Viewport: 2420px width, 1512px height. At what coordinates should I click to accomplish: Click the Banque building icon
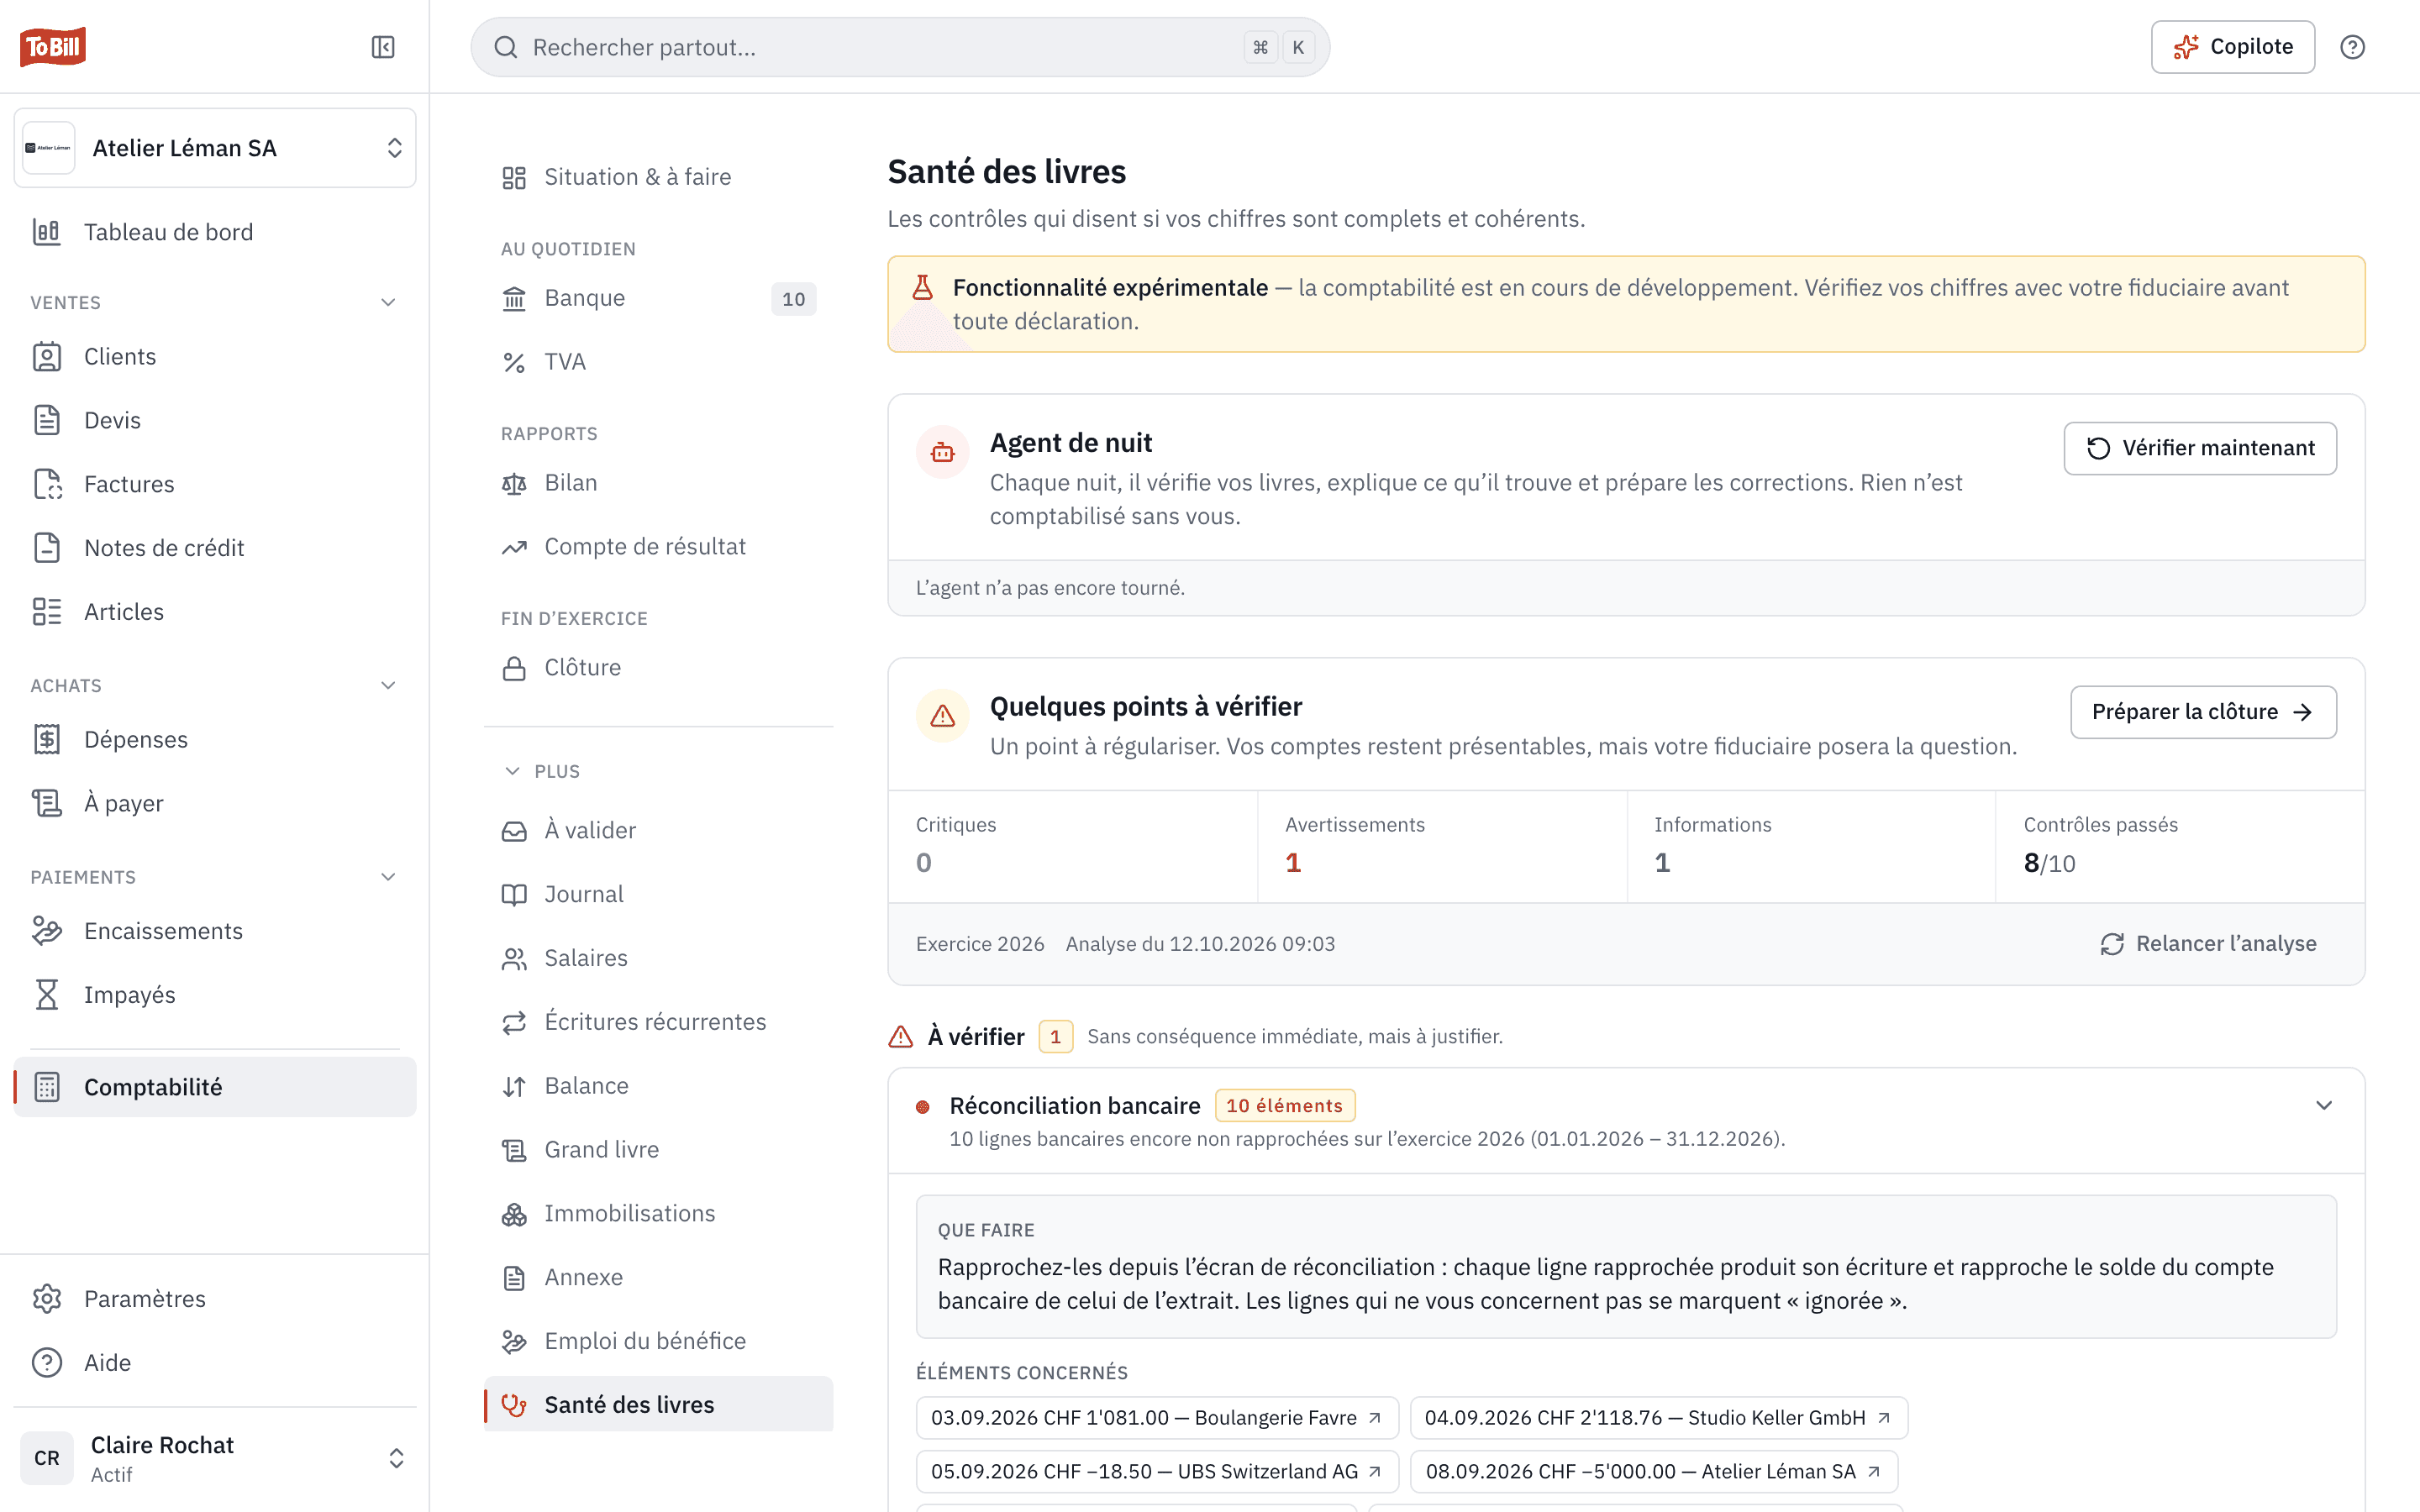click(x=514, y=298)
